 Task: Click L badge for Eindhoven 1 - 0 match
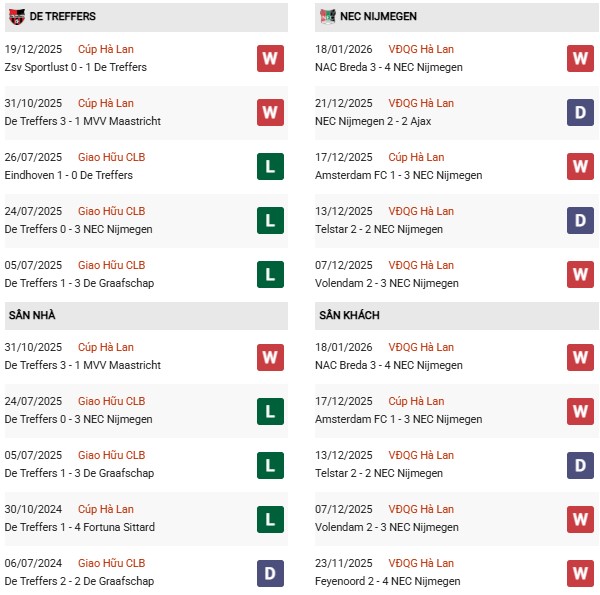(x=270, y=167)
